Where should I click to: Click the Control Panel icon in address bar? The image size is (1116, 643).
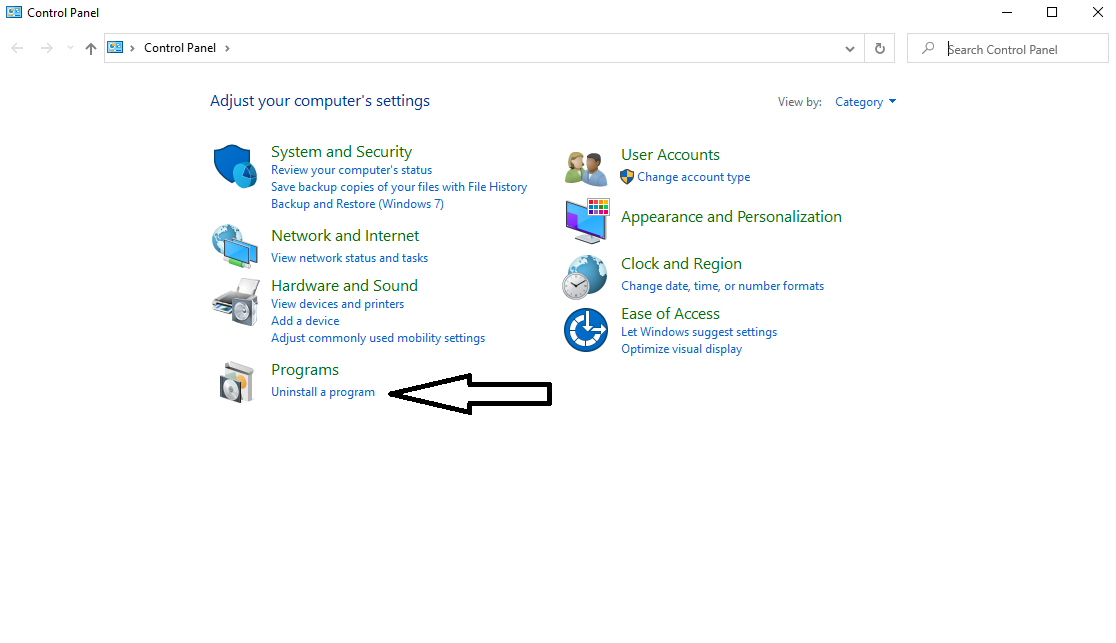(115, 48)
